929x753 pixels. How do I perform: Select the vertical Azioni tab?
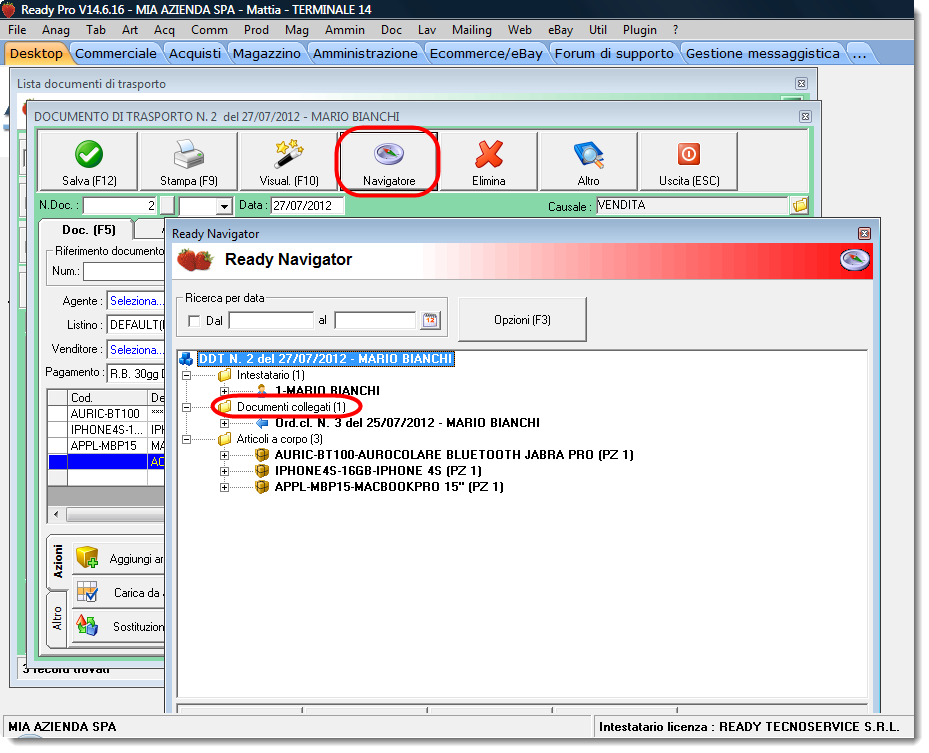(x=57, y=561)
